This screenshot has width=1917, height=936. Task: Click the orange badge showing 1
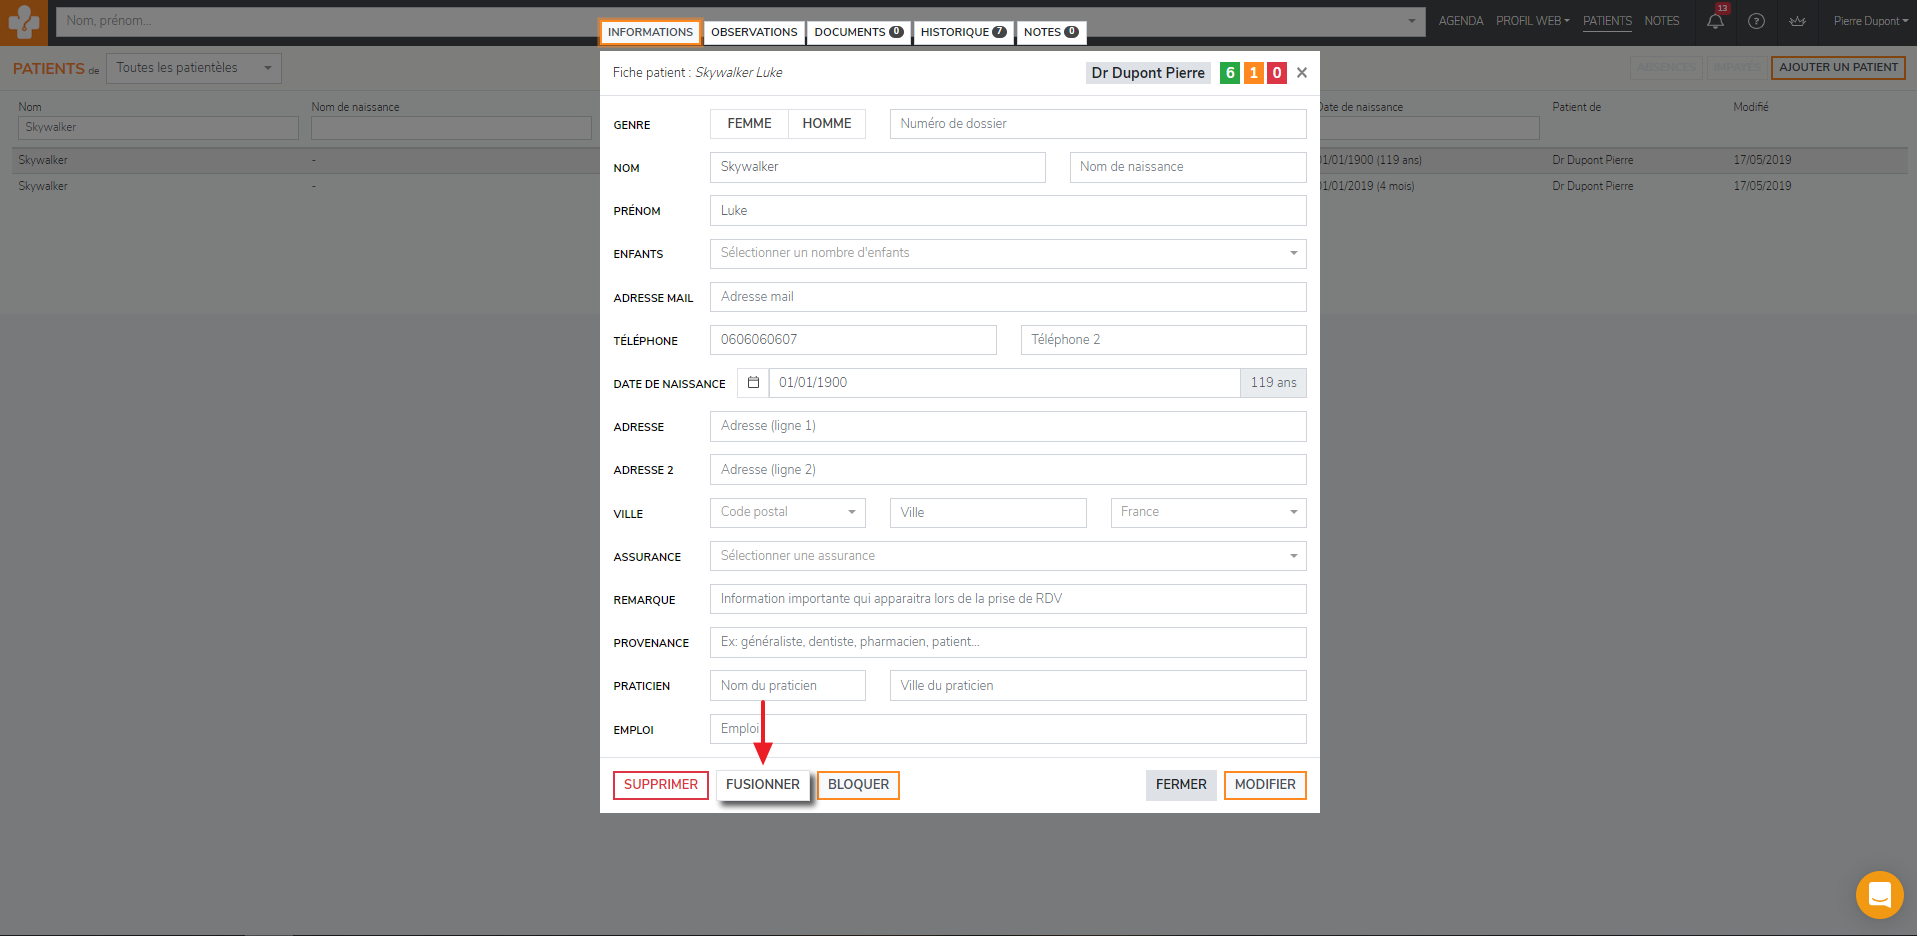point(1254,73)
